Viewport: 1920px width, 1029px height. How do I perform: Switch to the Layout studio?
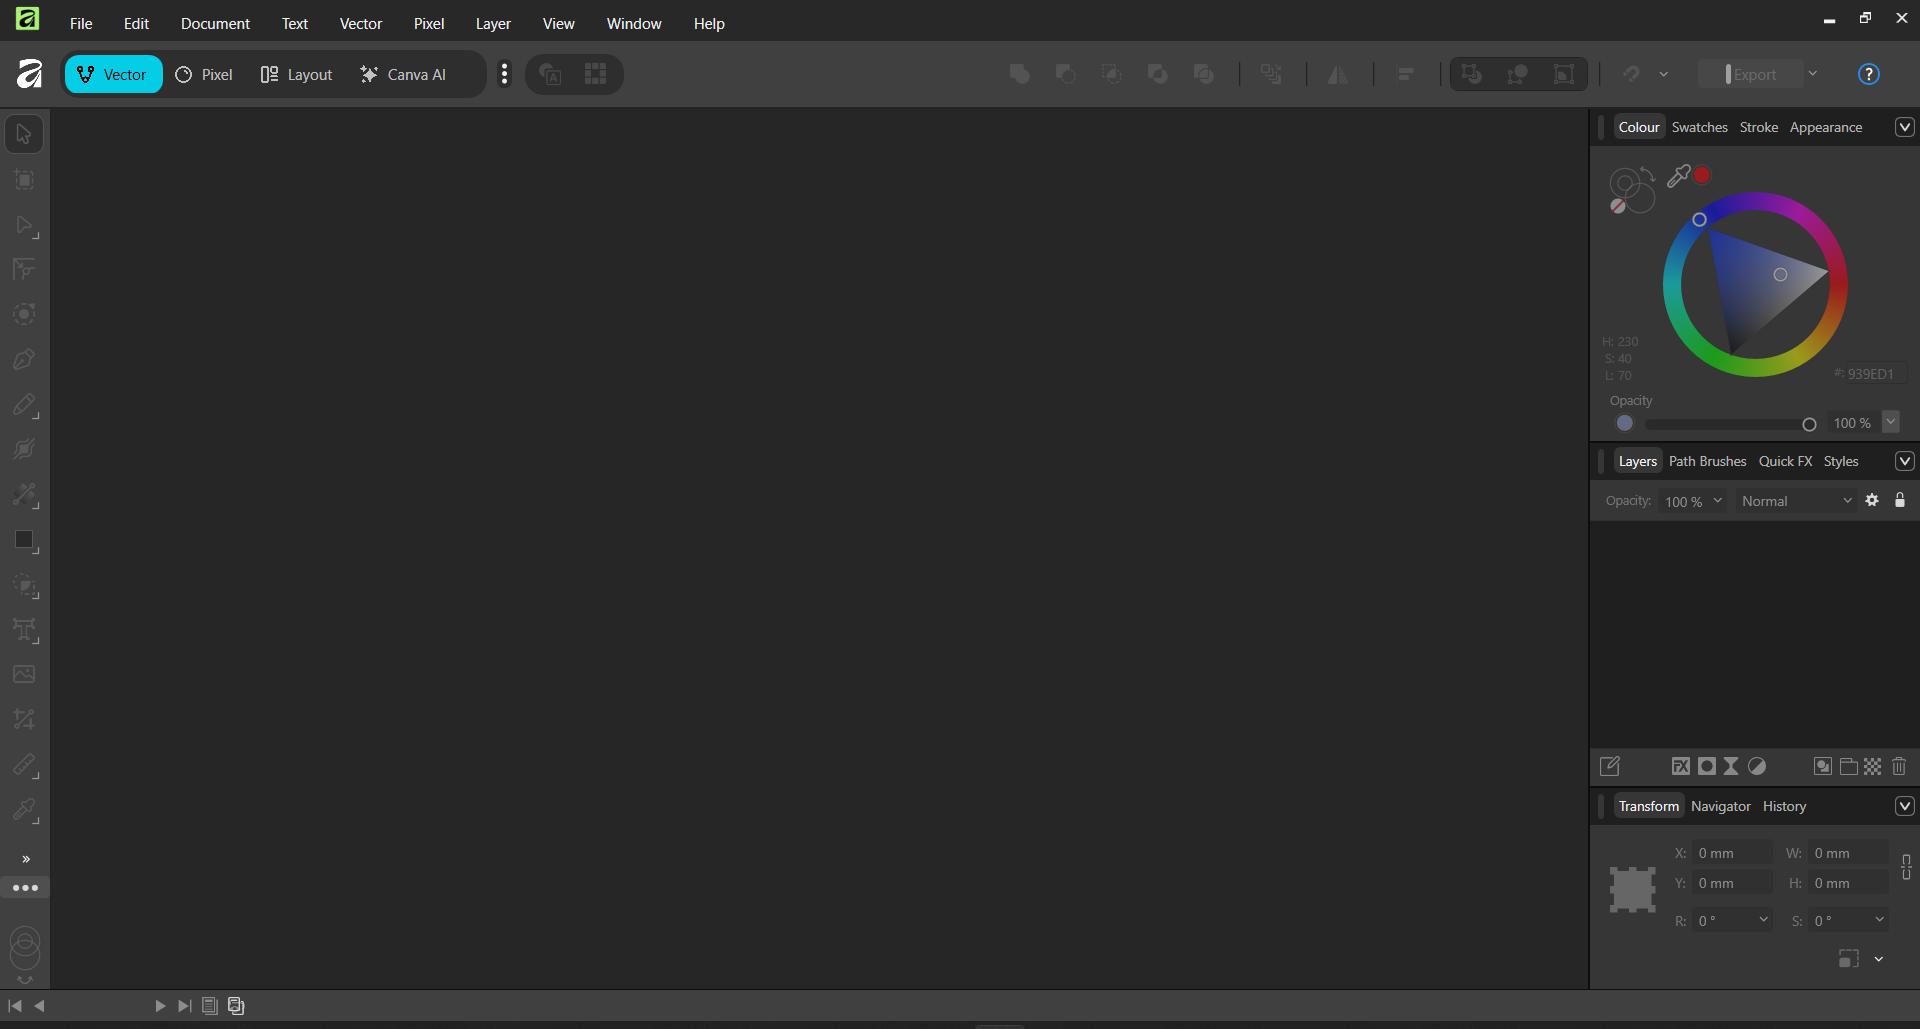(296, 74)
